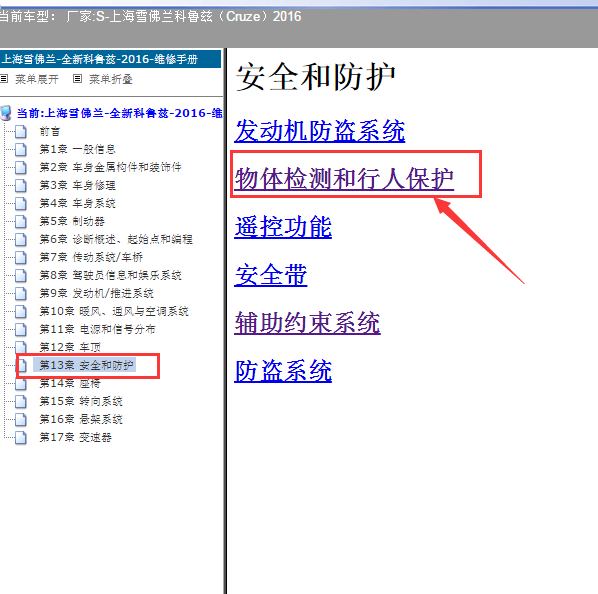Select 第5章 制动器
The height and width of the screenshot is (594, 598).
point(72,221)
